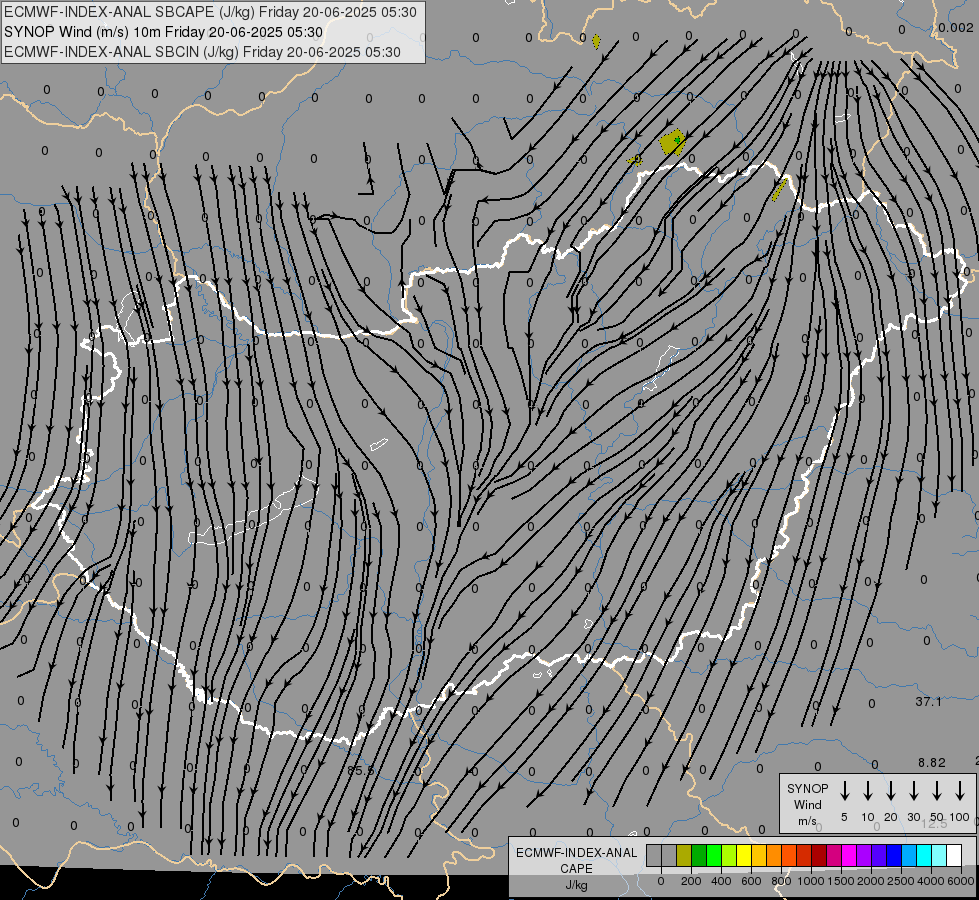979x900 pixels.
Task: Click the 2500 tick label in CAPE legend
Action: [901, 881]
